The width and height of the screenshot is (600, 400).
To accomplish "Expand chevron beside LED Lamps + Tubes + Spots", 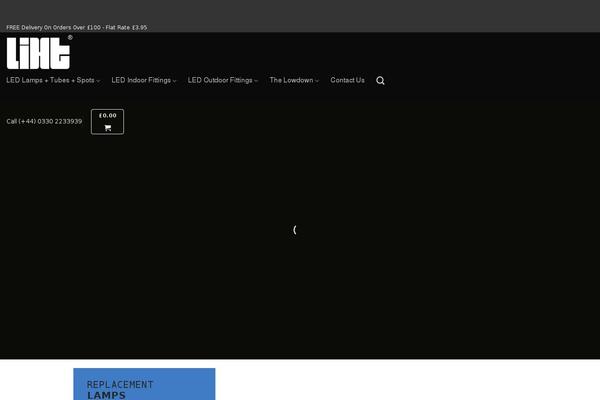I will pyautogui.click(x=98, y=81).
